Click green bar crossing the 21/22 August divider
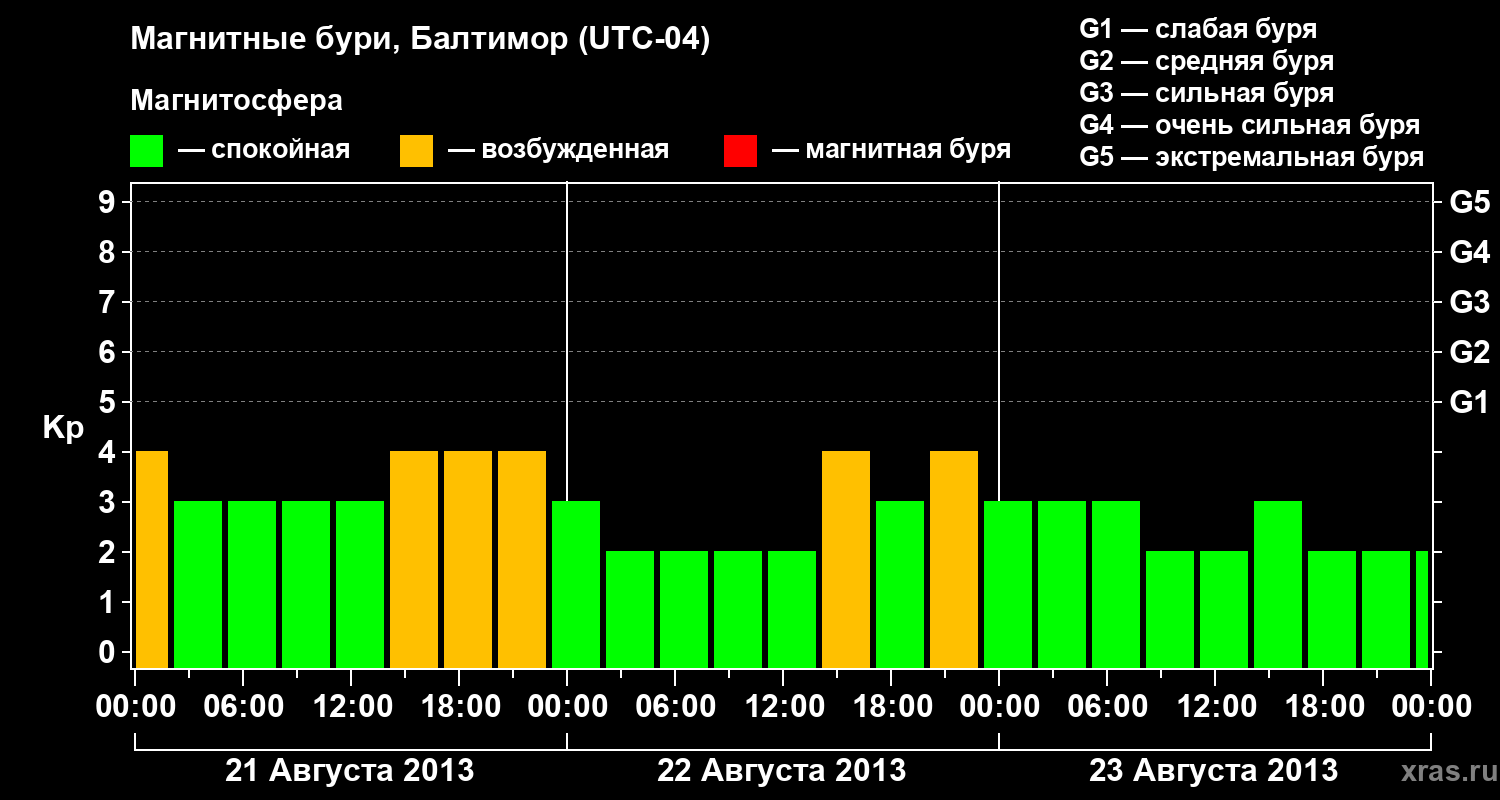This screenshot has height=800, width=1500. (x=576, y=585)
